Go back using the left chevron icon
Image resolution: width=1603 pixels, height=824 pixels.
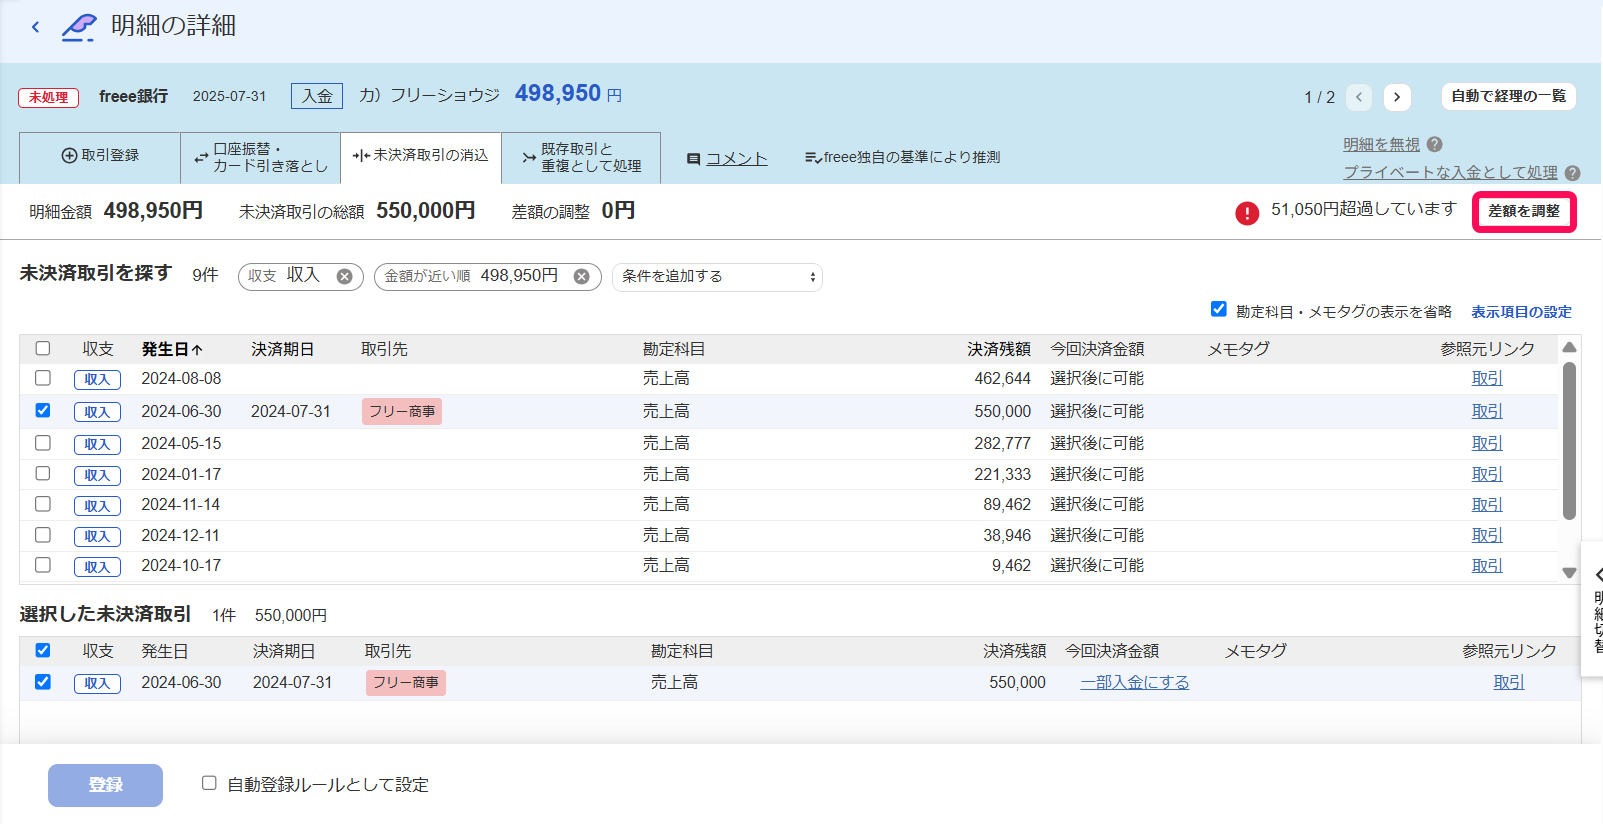(36, 27)
